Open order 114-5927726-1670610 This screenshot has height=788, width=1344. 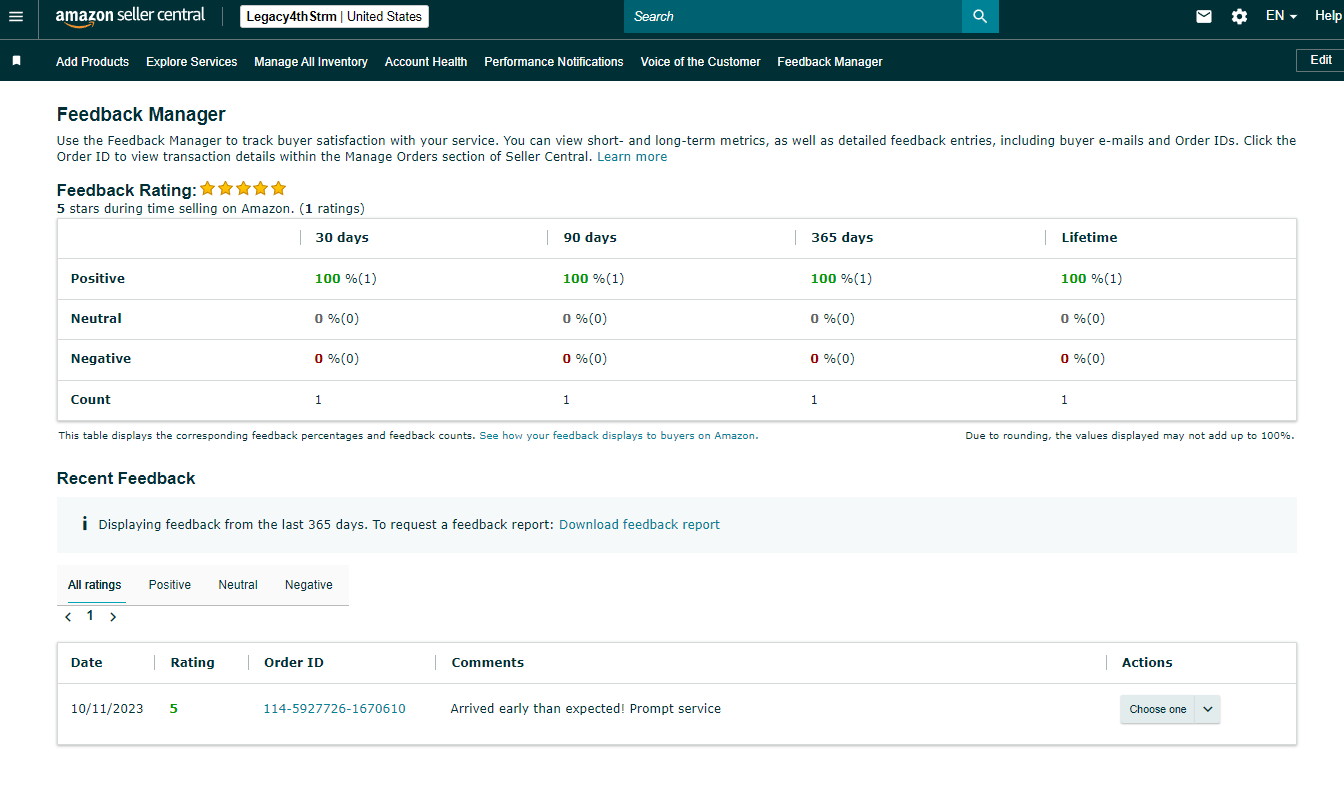pos(334,709)
